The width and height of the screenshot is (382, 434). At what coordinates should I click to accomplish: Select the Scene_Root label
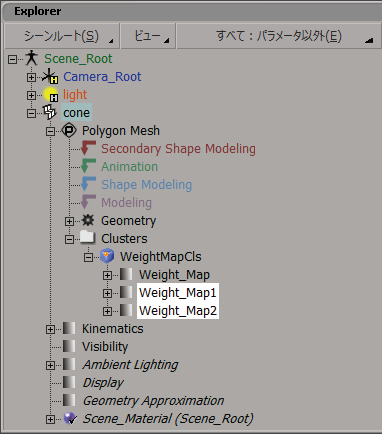click(x=78, y=59)
